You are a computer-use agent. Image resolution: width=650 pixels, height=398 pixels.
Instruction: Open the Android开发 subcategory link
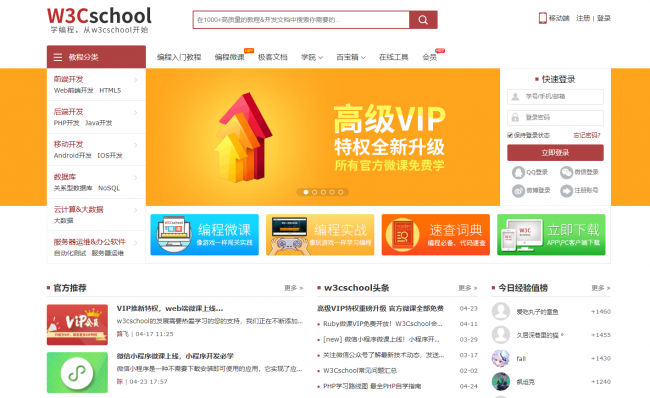point(73,155)
